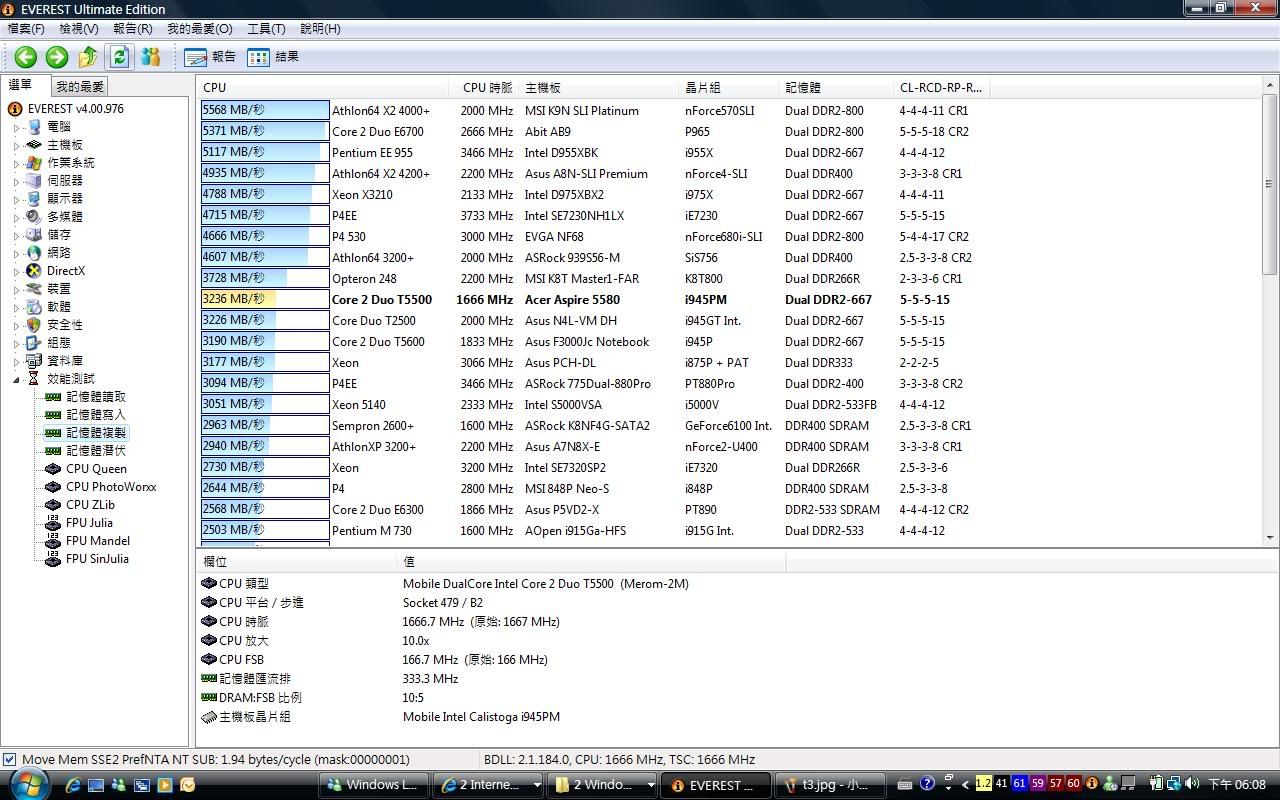The width and height of the screenshot is (1280, 800).
Task: Select the CPU Queen benchmark icon
Action: 54,469
